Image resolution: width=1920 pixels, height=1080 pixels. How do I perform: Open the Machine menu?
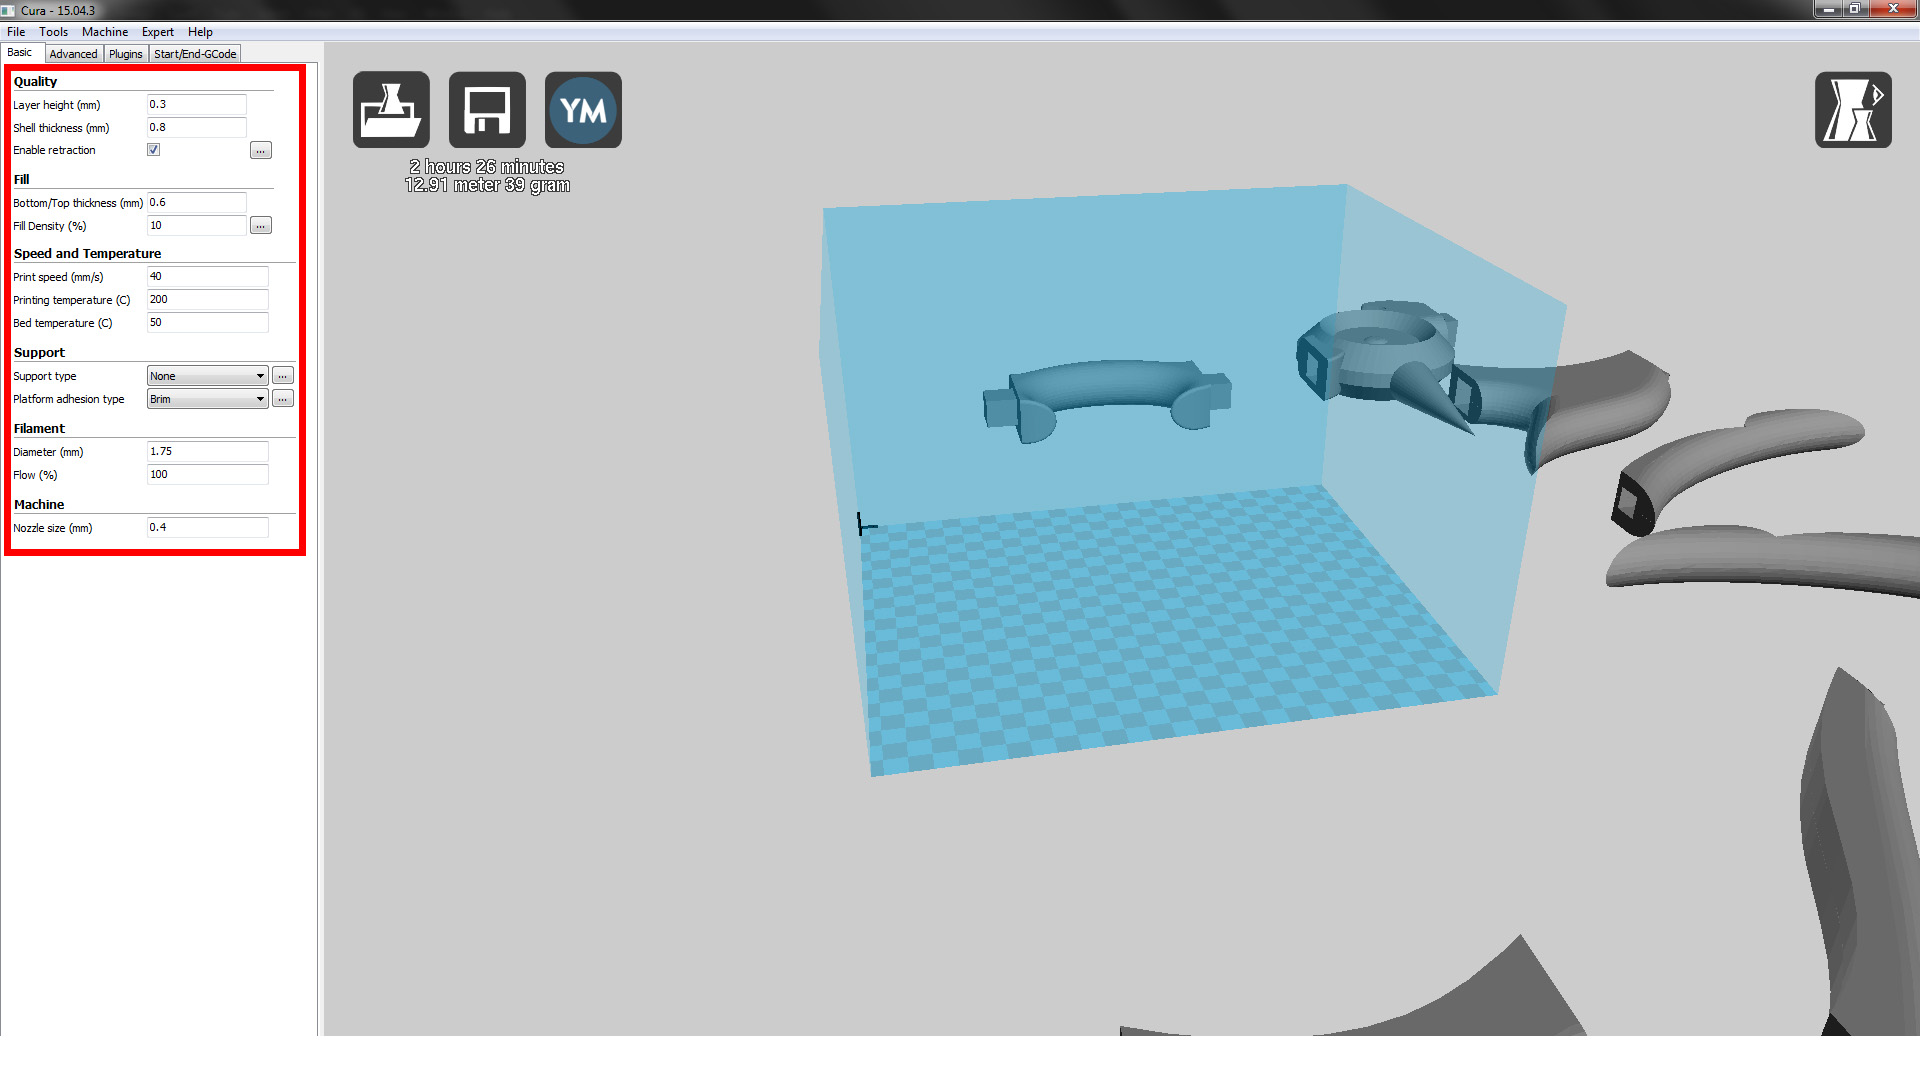click(104, 32)
